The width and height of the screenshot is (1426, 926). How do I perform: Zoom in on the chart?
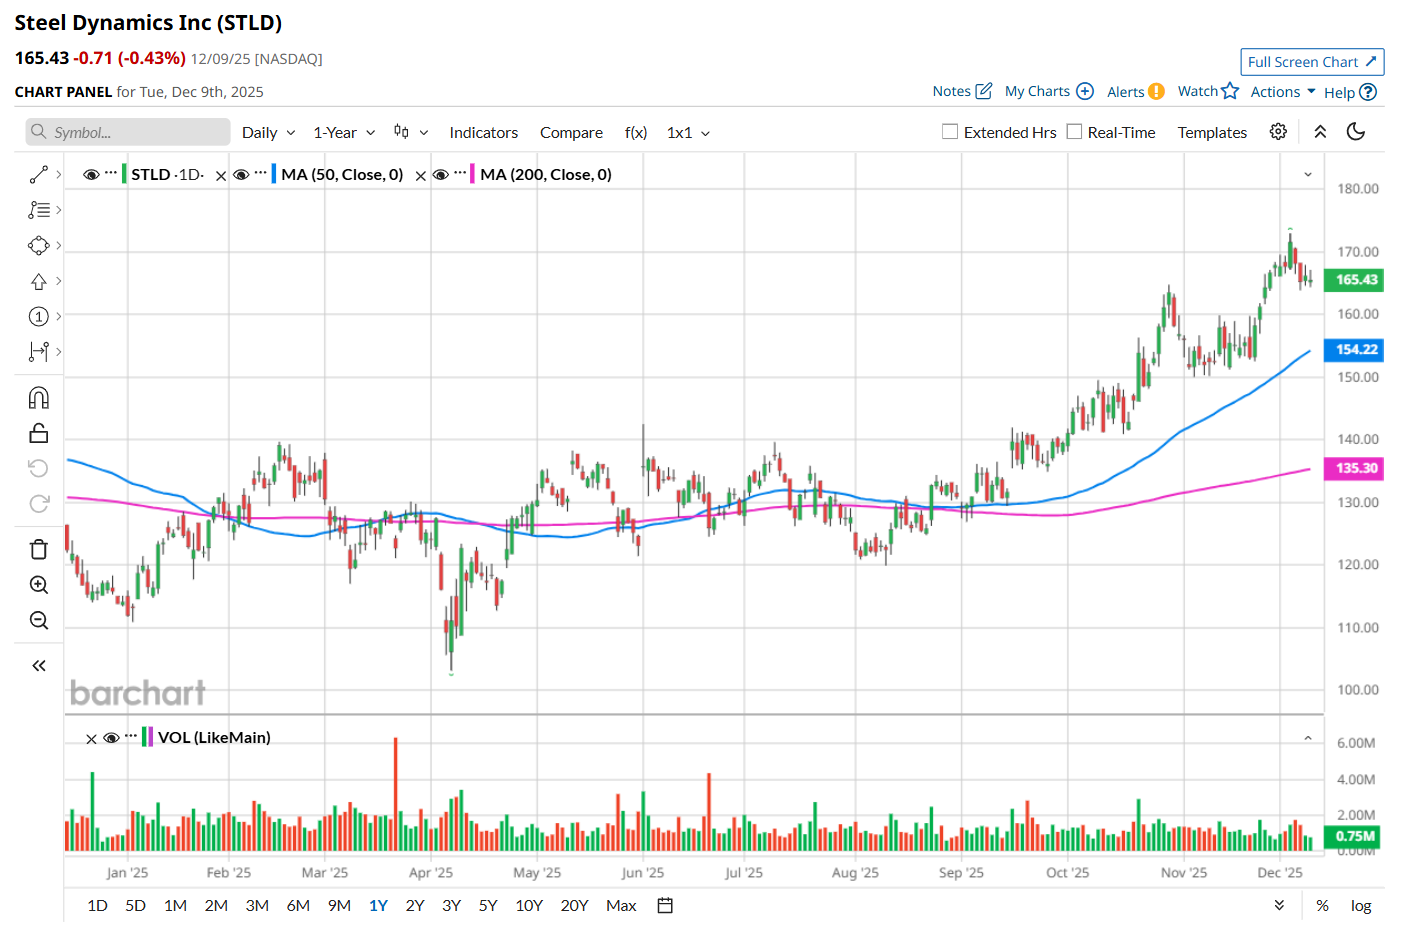coord(39,585)
